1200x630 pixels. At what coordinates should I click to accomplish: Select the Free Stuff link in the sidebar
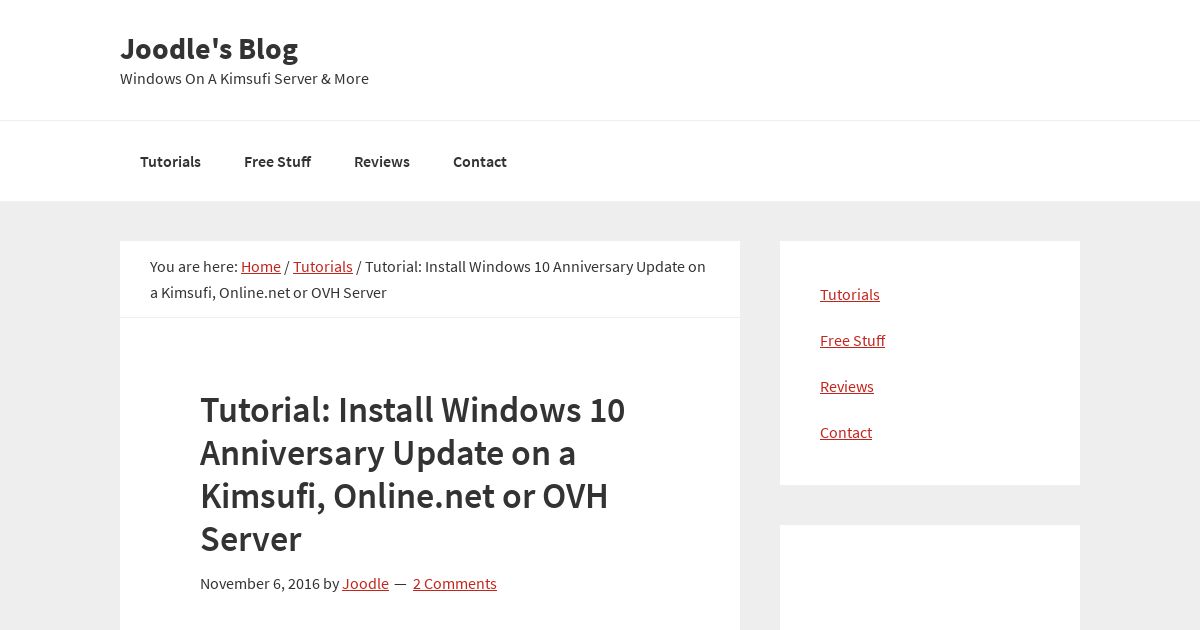pos(852,340)
